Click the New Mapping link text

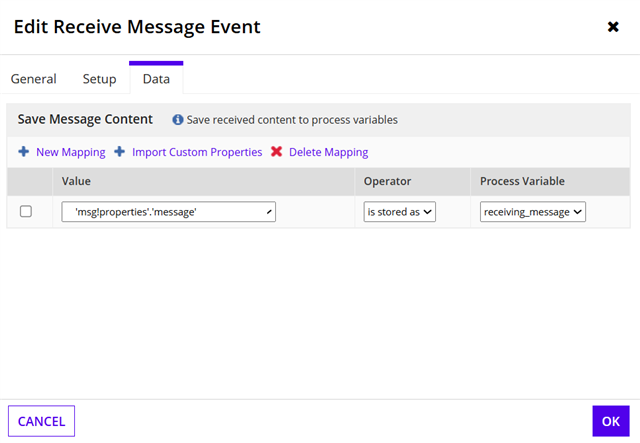[x=70, y=152]
